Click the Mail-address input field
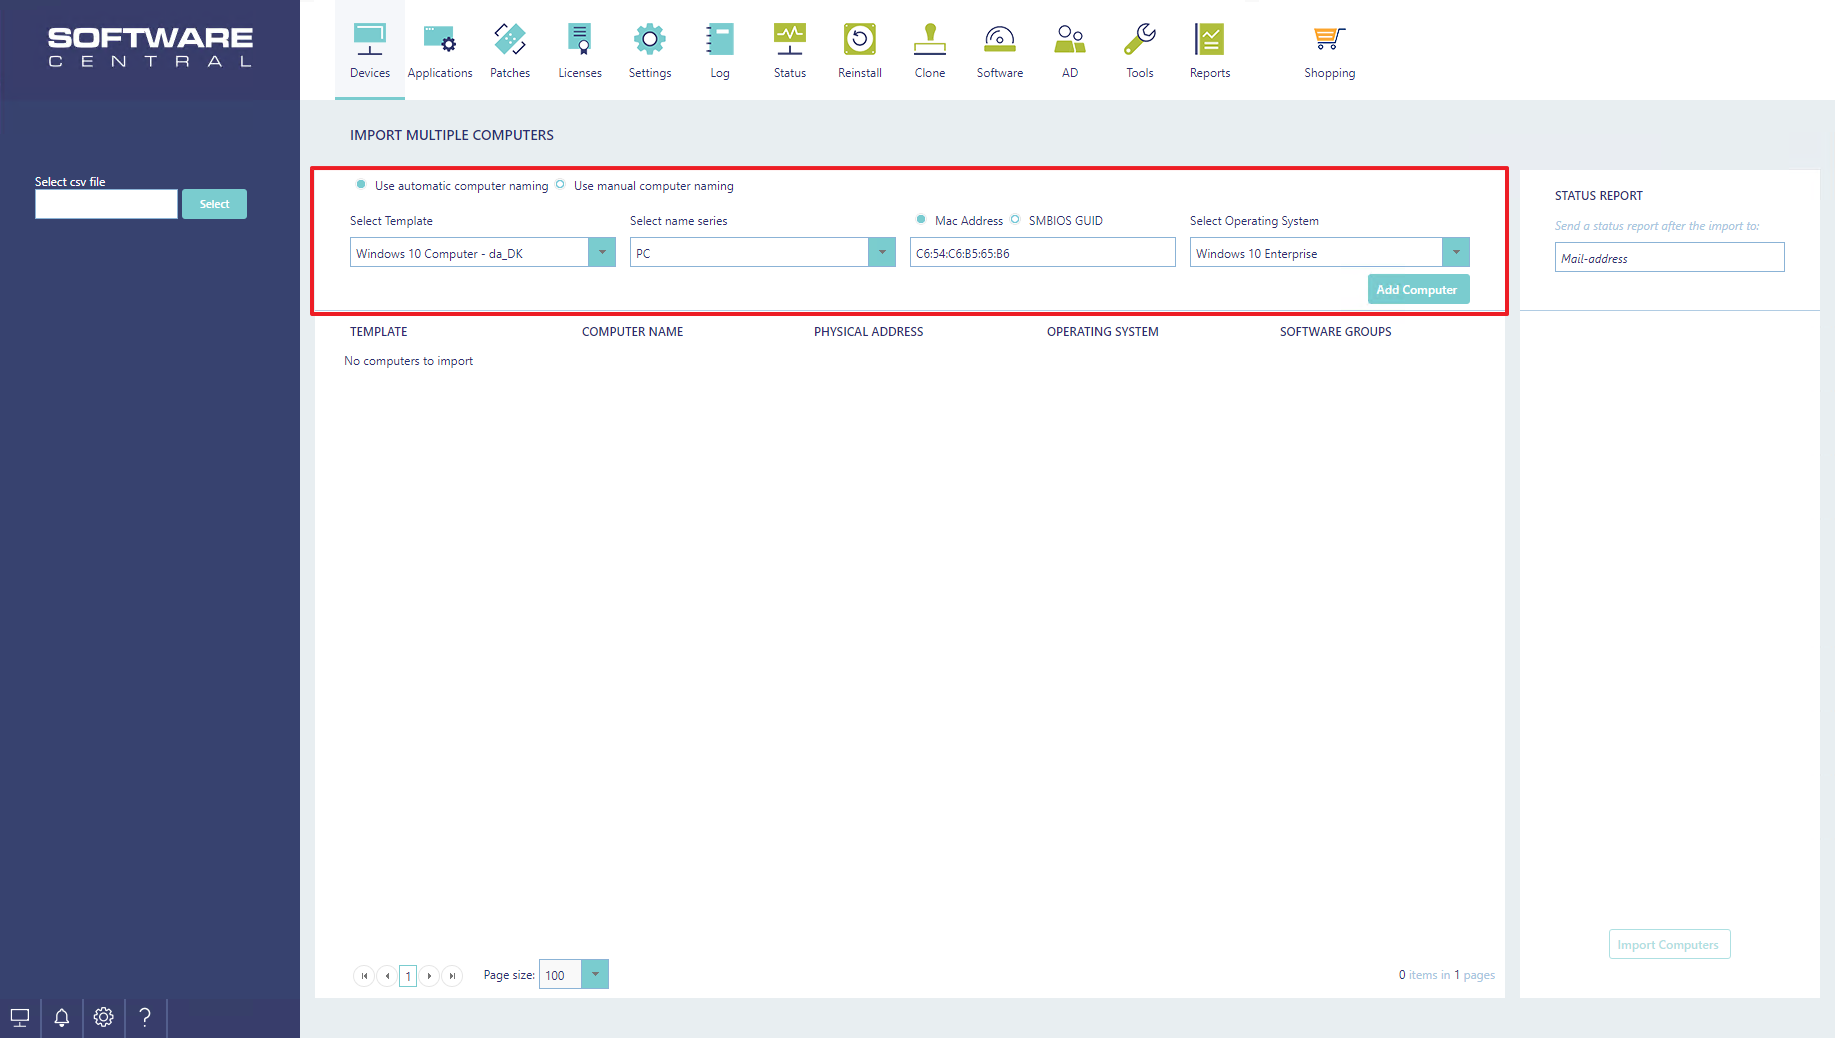Viewport: 1835px width, 1038px height. coord(1669,258)
